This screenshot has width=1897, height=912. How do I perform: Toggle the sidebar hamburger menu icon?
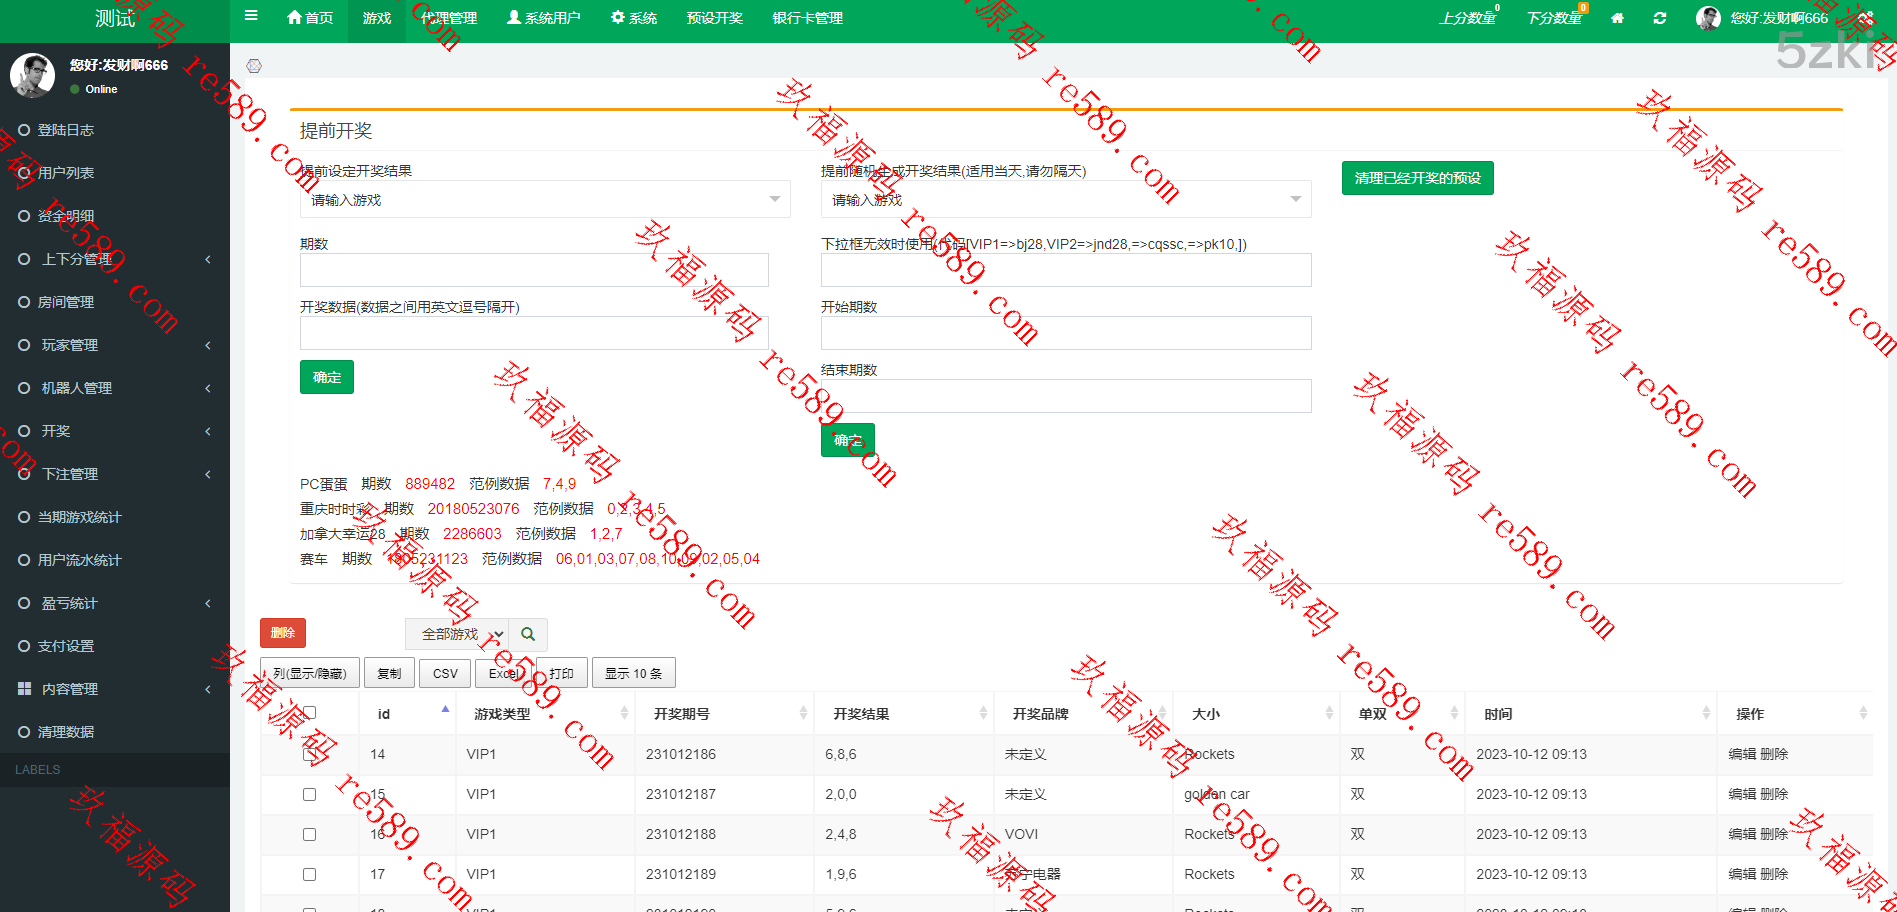pyautogui.click(x=251, y=16)
